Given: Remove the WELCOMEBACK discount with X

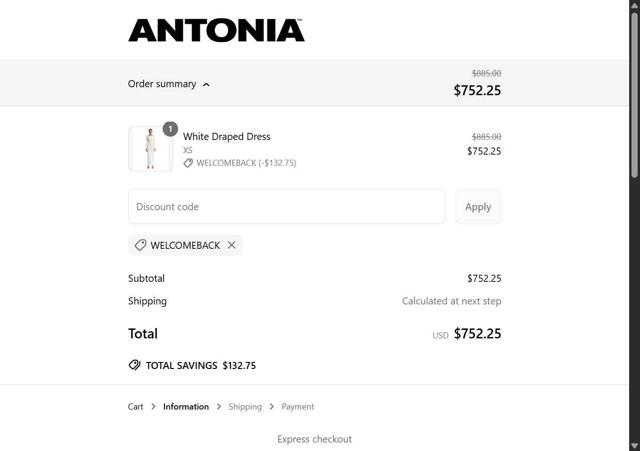Looking at the screenshot, I should point(231,245).
